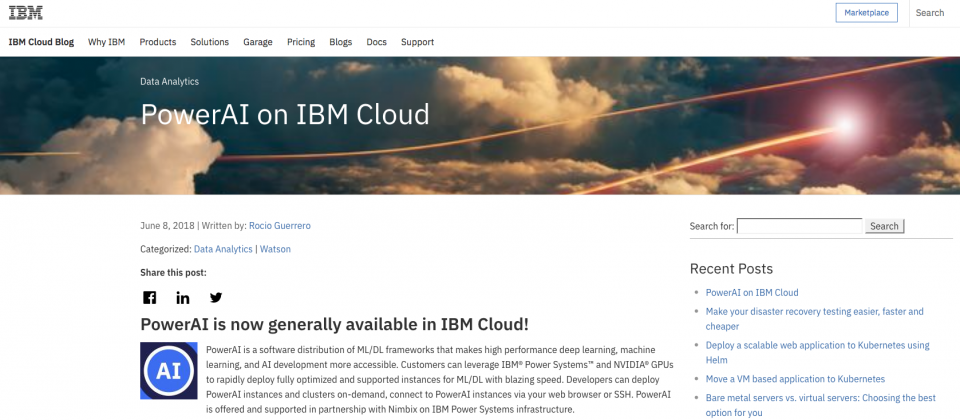Open the Pricing menu item
This screenshot has width=960, height=420.
click(x=301, y=42)
